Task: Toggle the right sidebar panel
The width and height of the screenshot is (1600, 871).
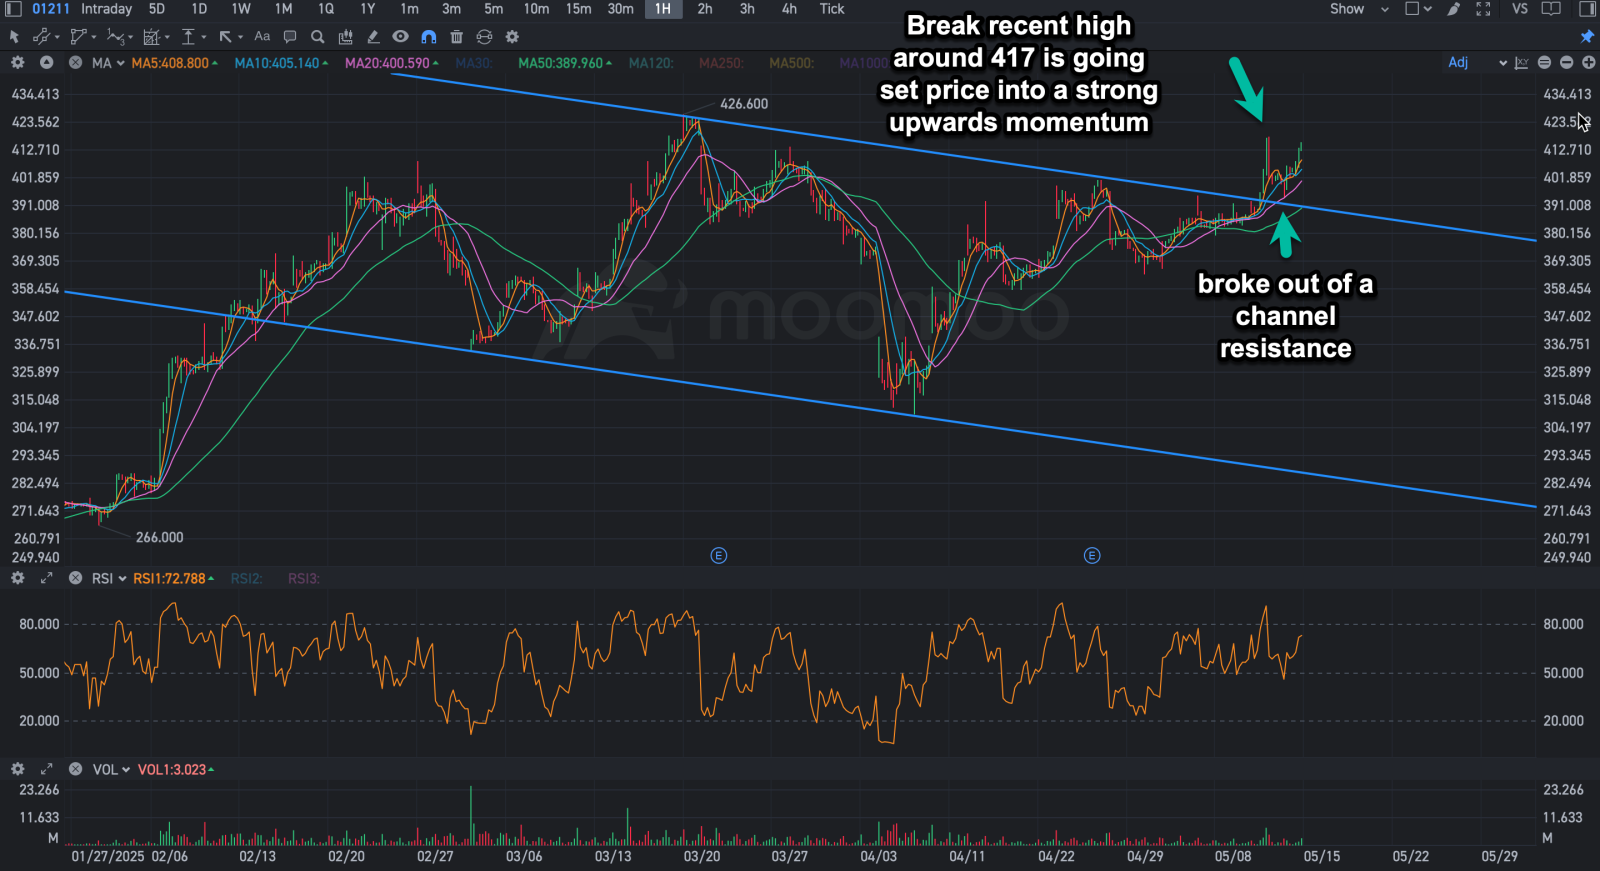Action: coord(1586,9)
